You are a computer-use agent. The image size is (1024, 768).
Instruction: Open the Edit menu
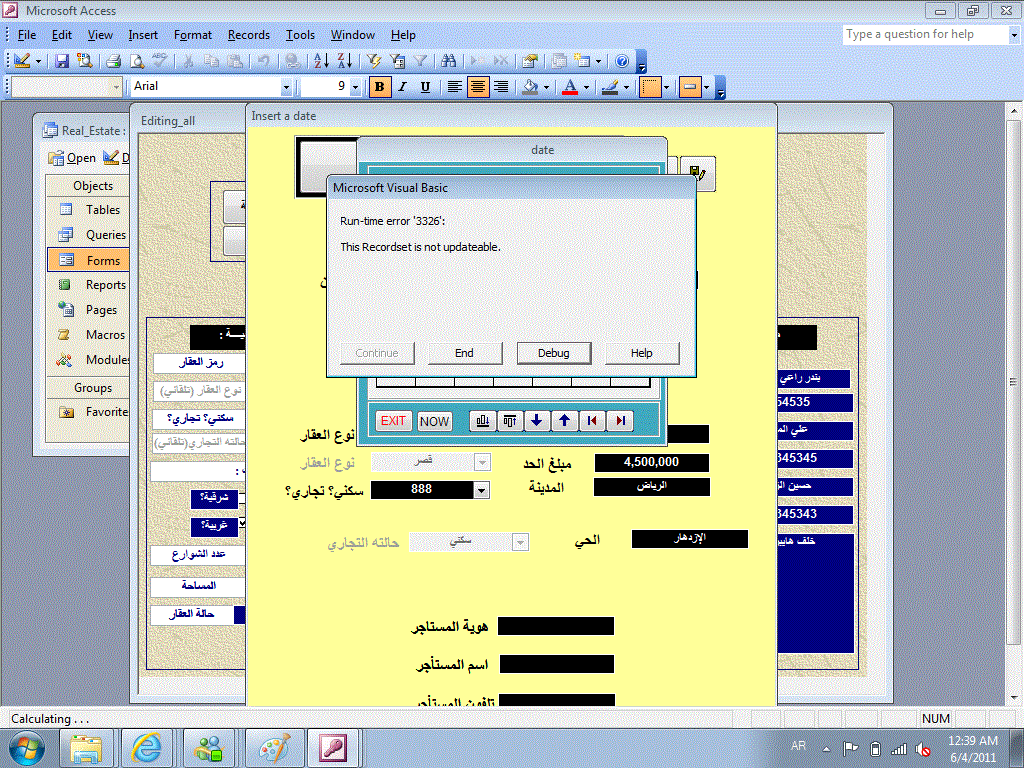coord(62,35)
